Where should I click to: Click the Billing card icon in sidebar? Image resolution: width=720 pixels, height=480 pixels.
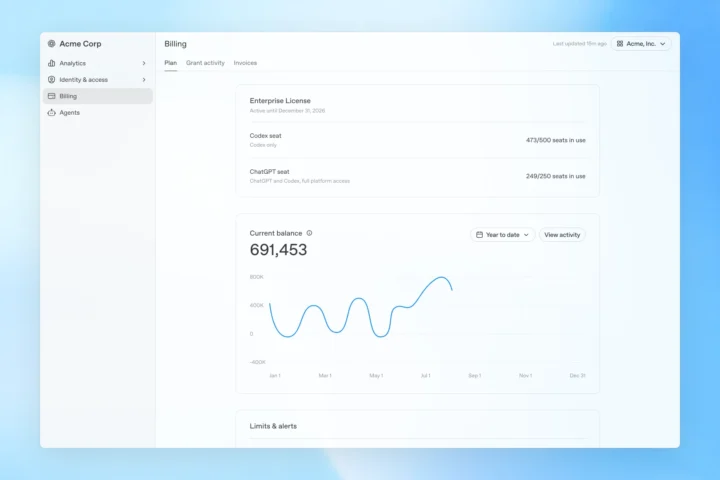(51, 96)
